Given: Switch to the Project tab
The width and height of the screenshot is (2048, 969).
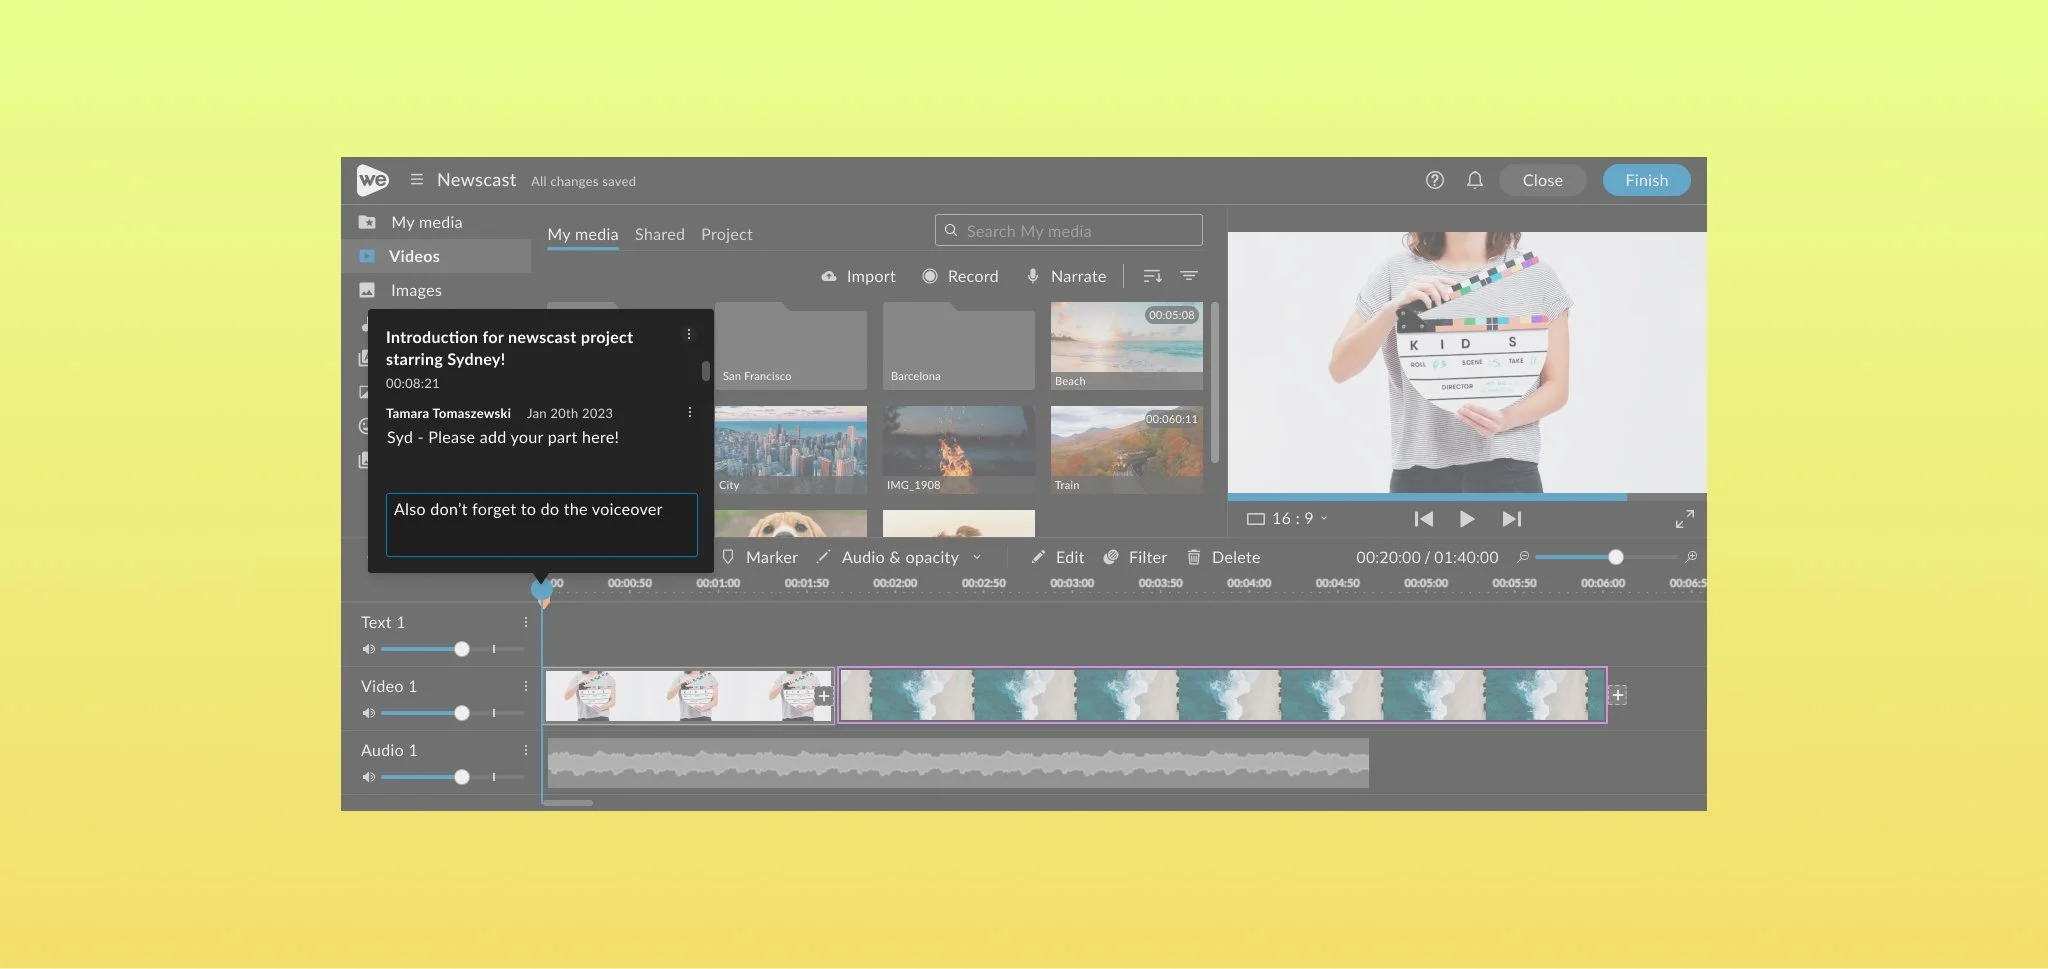Looking at the screenshot, I should [x=726, y=234].
